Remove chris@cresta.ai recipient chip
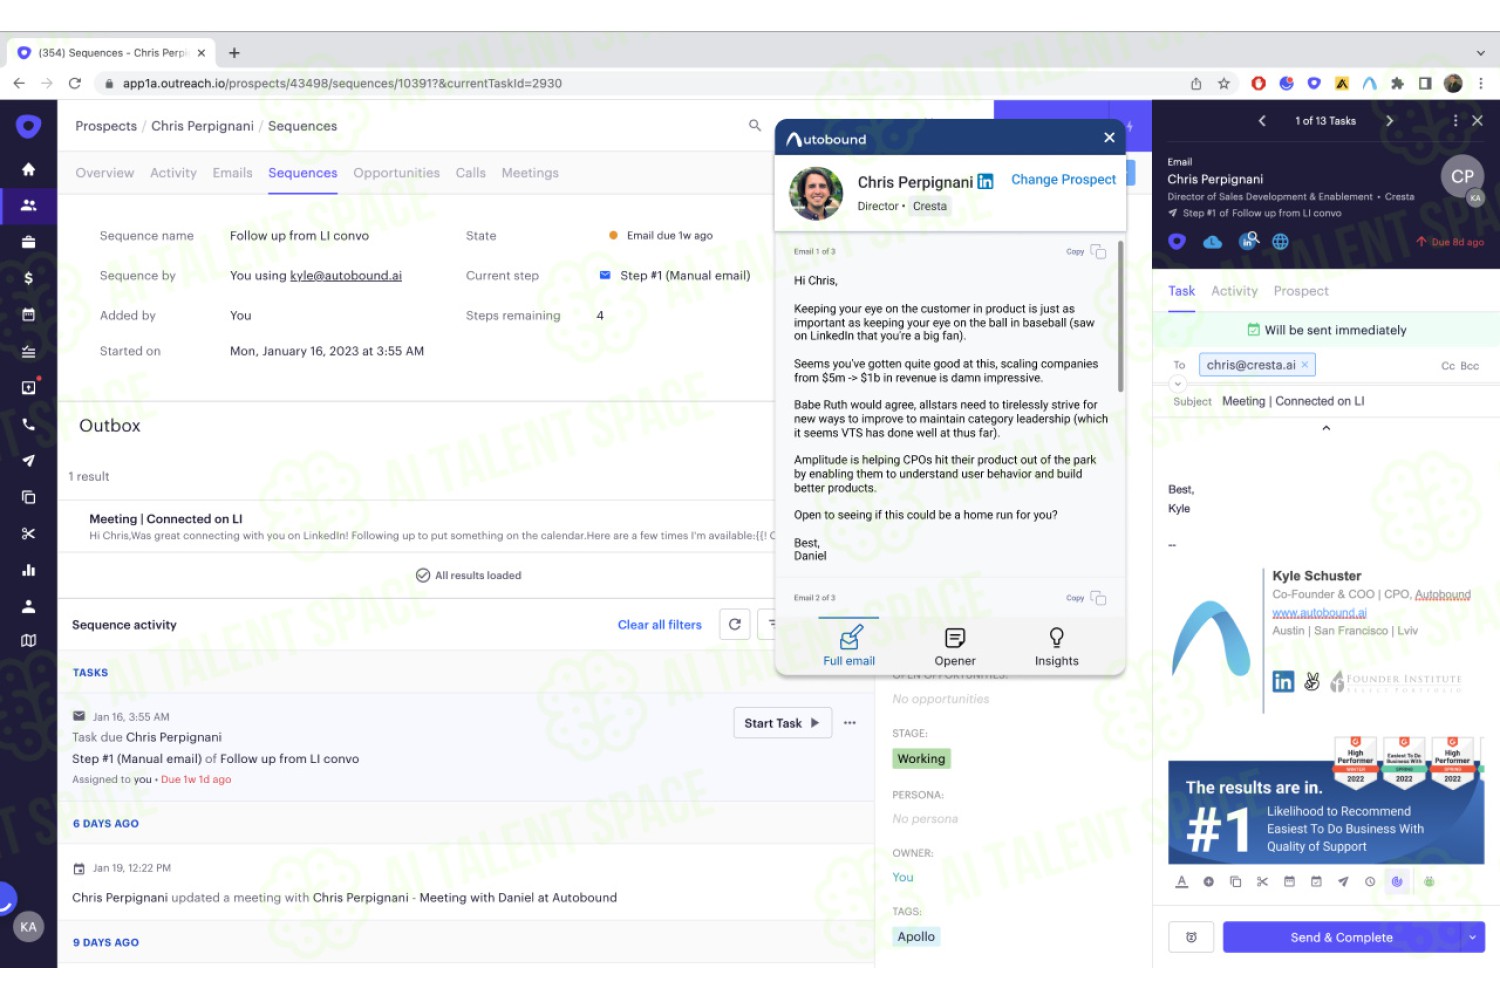This screenshot has height=1000, width=1500. [x=1304, y=365]
